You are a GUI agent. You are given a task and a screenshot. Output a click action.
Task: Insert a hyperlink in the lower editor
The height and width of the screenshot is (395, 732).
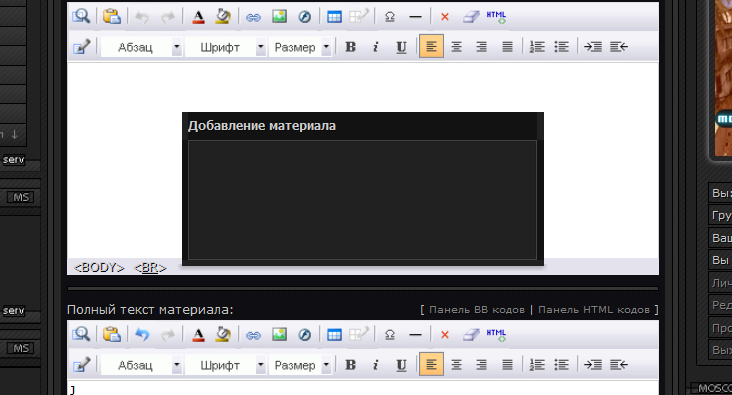click(x=253, y=336)
